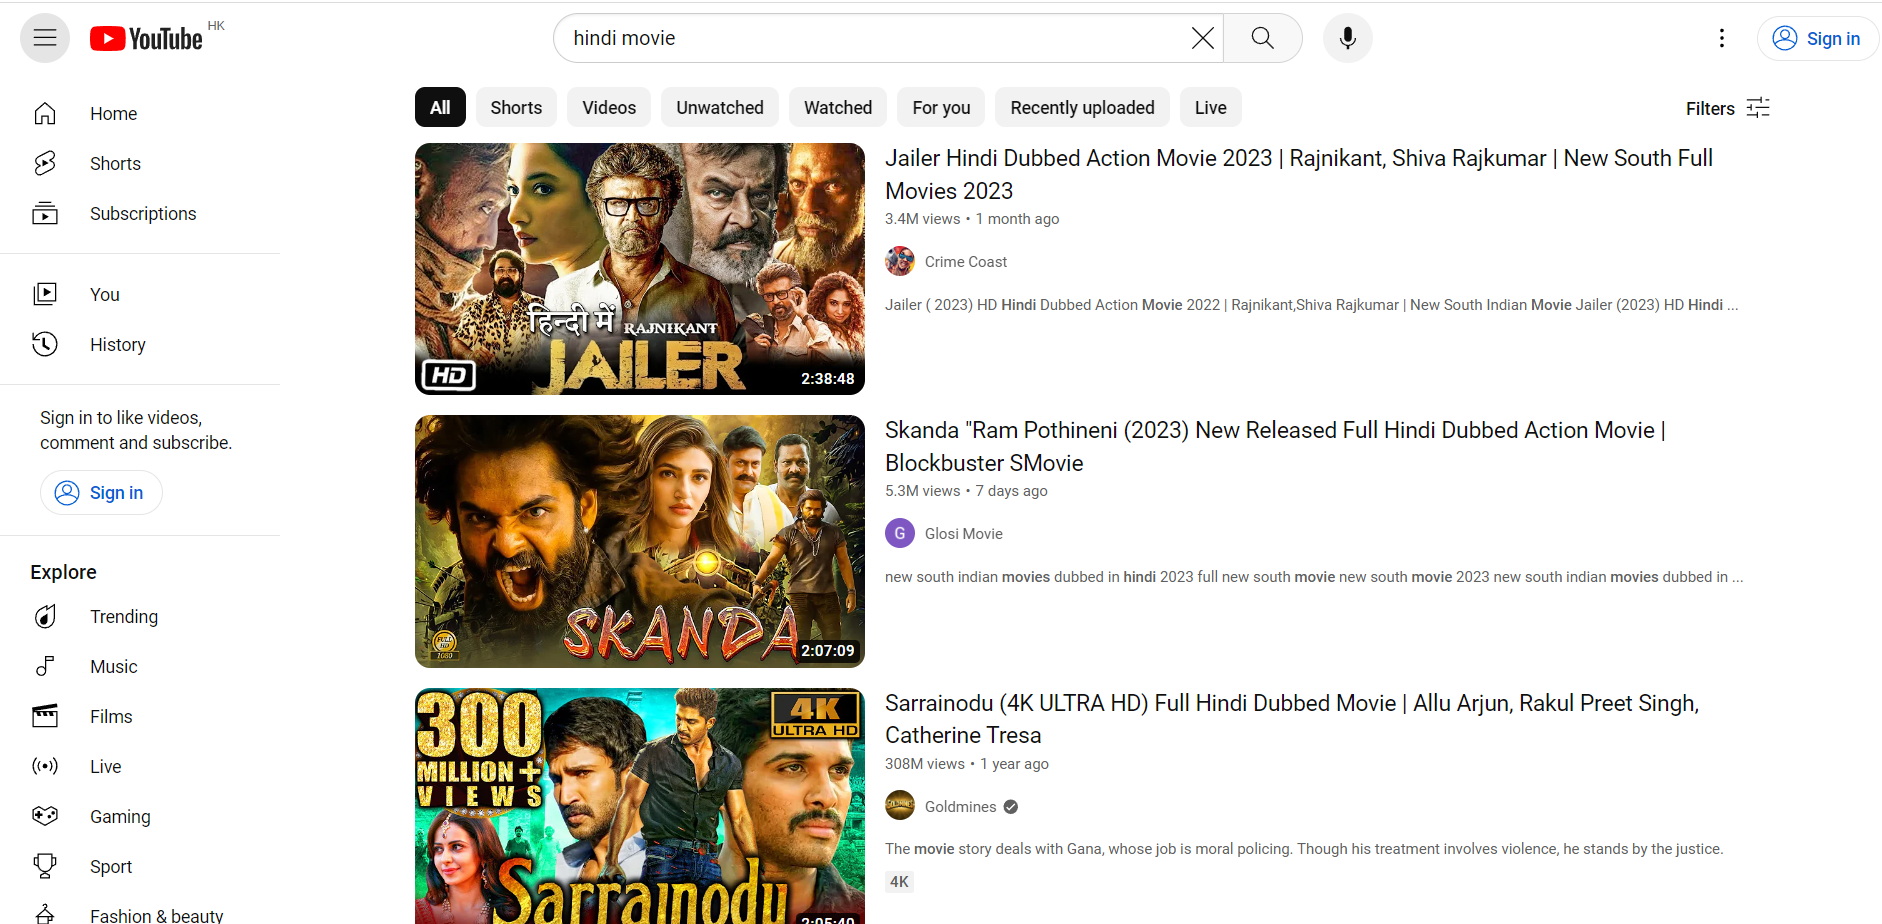Select the Unwatched filter chip
Viewport: 1882px width, 924px height.
tap(720, 108)
